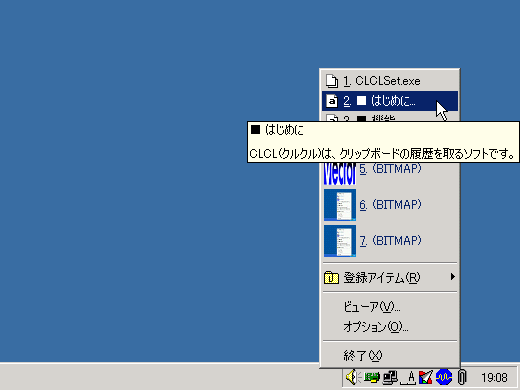Choose highlighted item 2. はじめに
The width and height of the screenshot is (520, 390).
point(390,101)
